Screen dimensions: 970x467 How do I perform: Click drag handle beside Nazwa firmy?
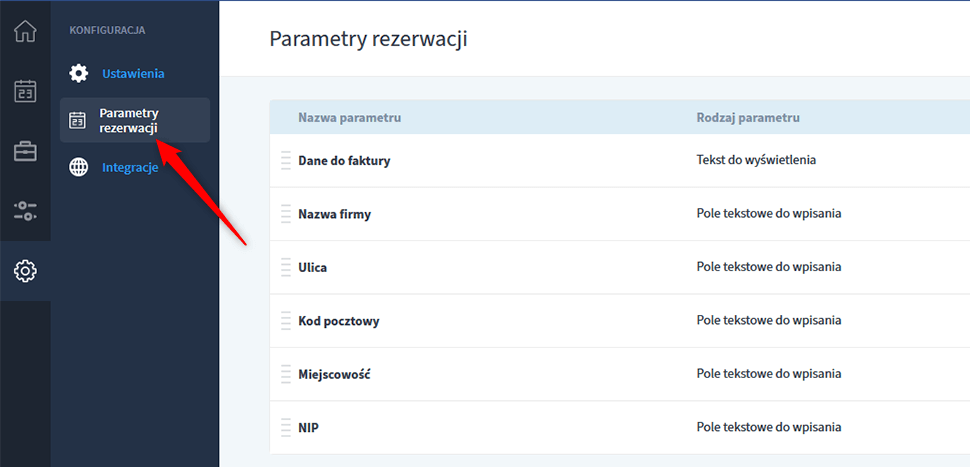click(285, 214)
